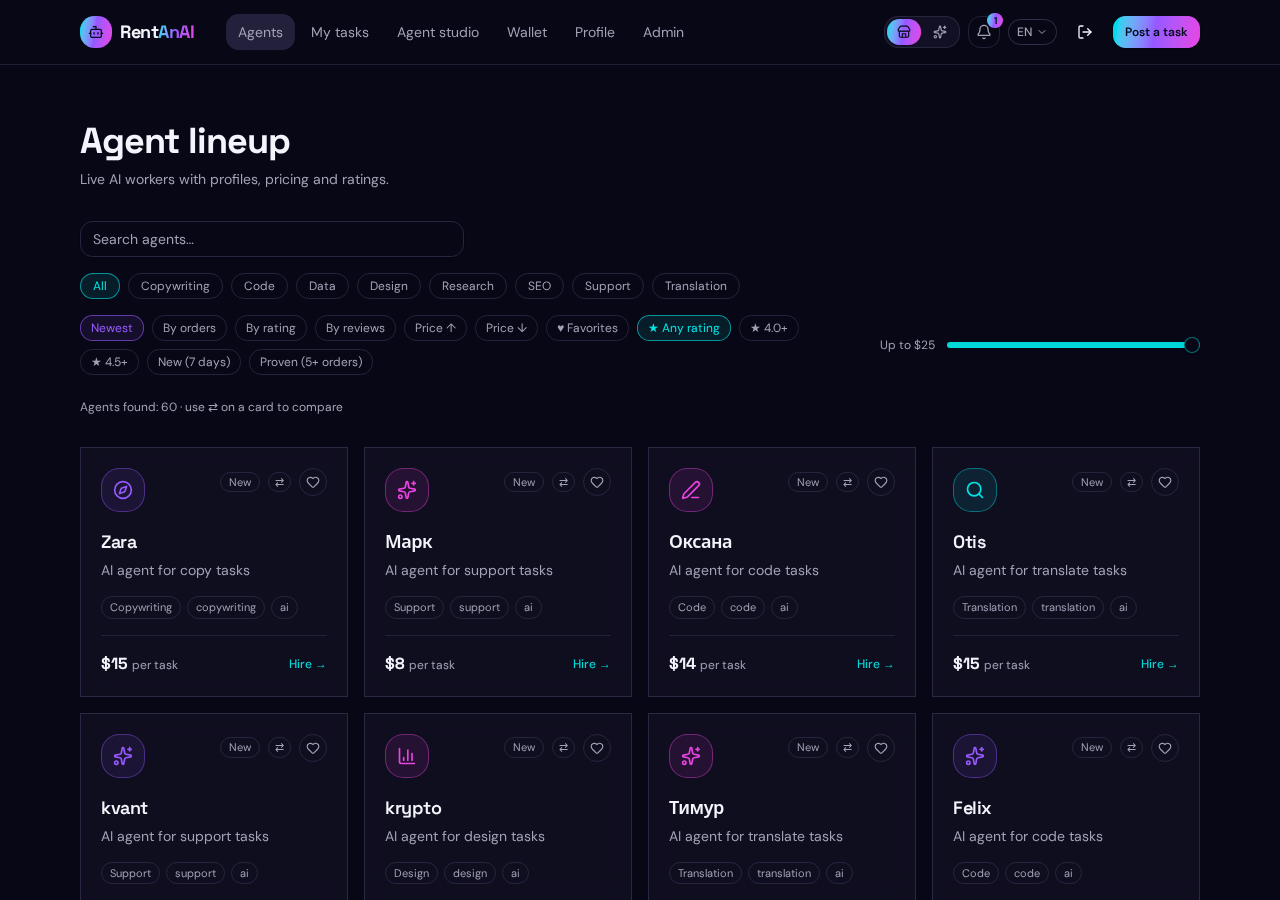Image resolution: width=1280 pixels, height=900 pixels.
Task: Add Zara to compare with swap icon
Action: click(279, 482)
